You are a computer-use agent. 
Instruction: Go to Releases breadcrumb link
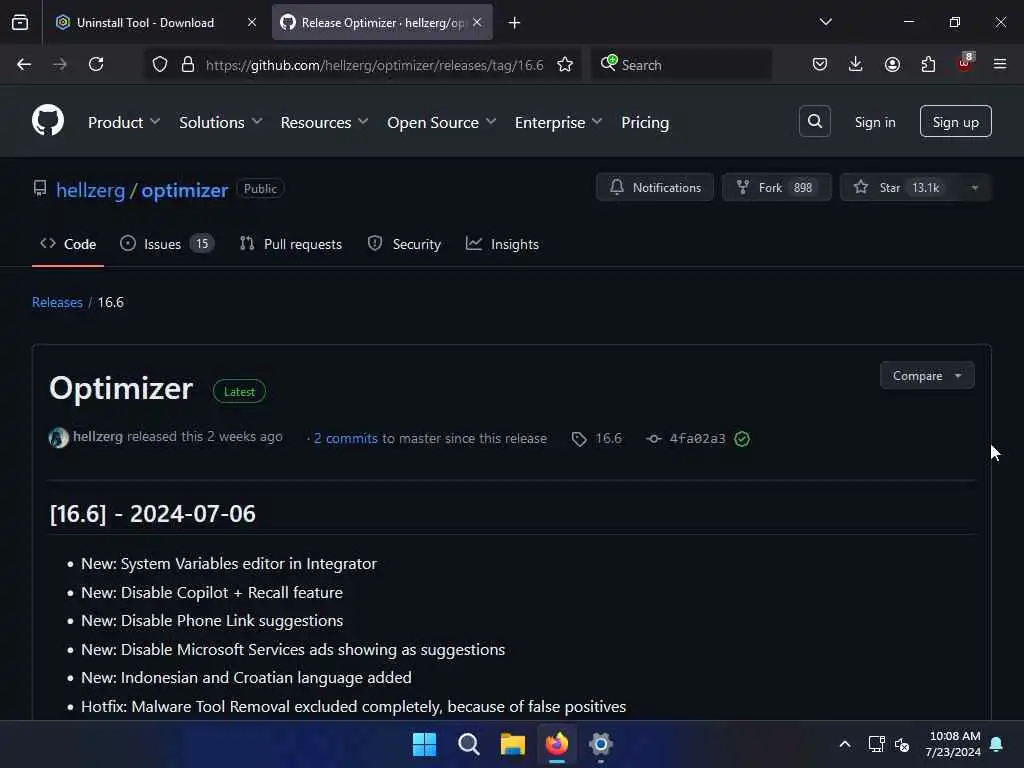[x=57, y=302]
